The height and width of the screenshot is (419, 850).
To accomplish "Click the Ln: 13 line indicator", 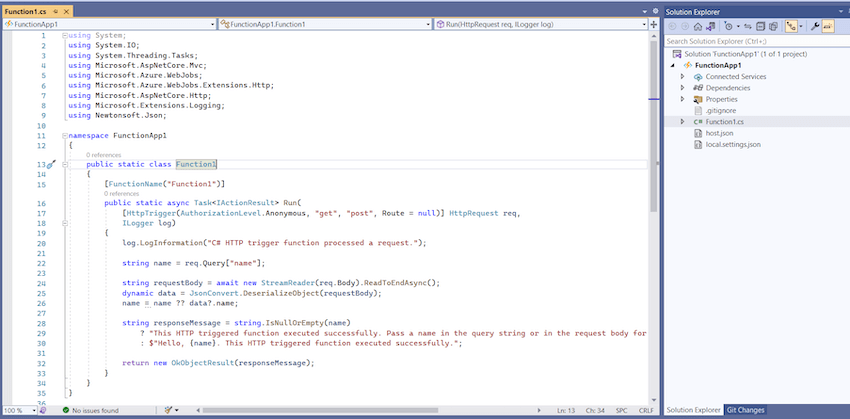I will (x=566, y=410).
